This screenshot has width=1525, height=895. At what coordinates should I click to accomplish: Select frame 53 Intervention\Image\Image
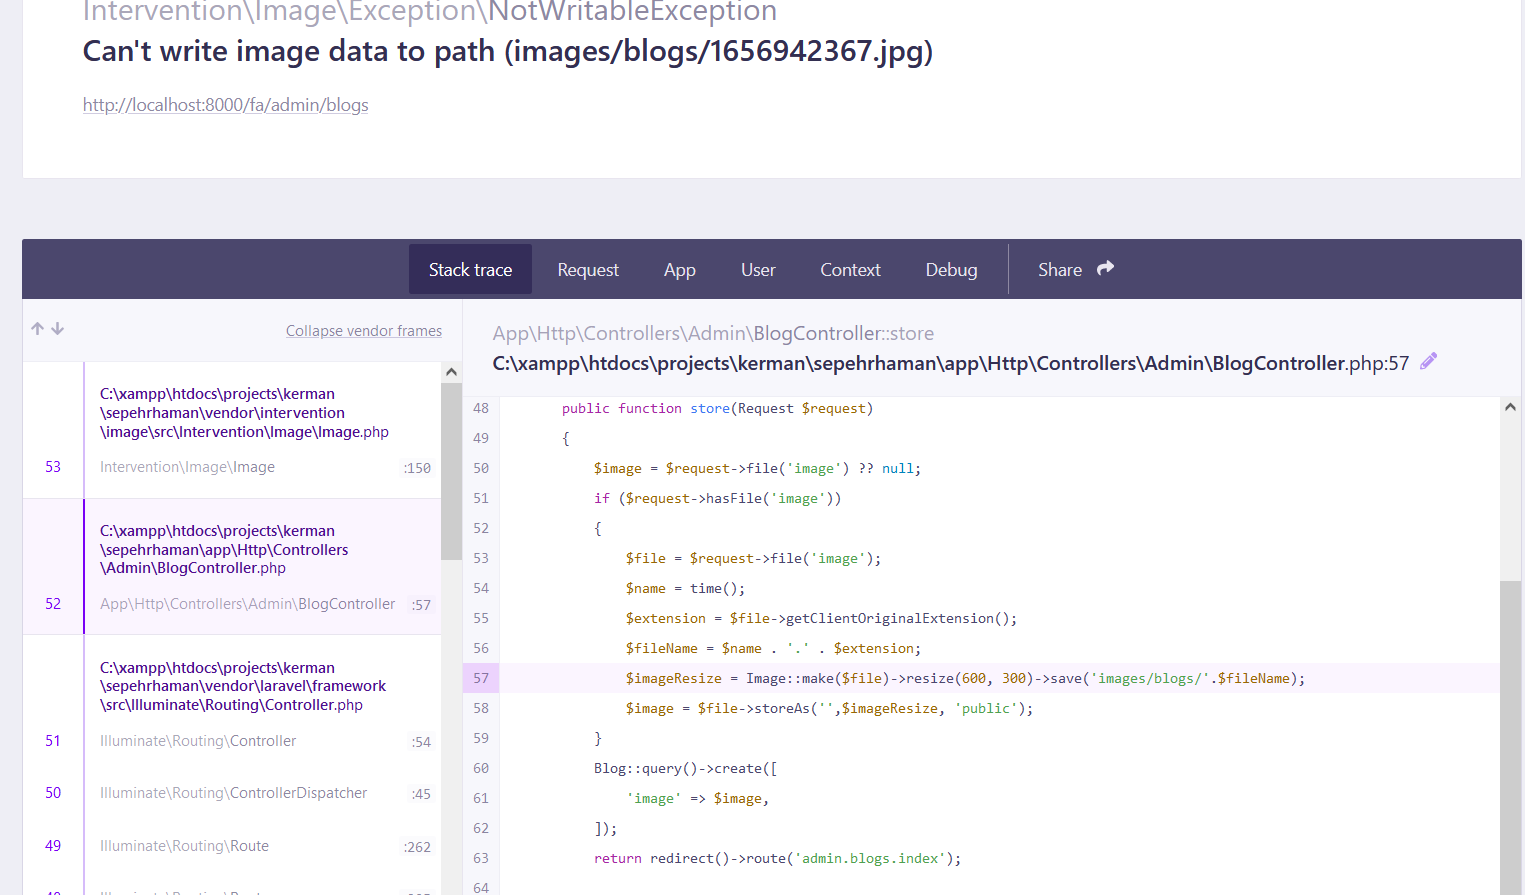click(x=232, y=430)
